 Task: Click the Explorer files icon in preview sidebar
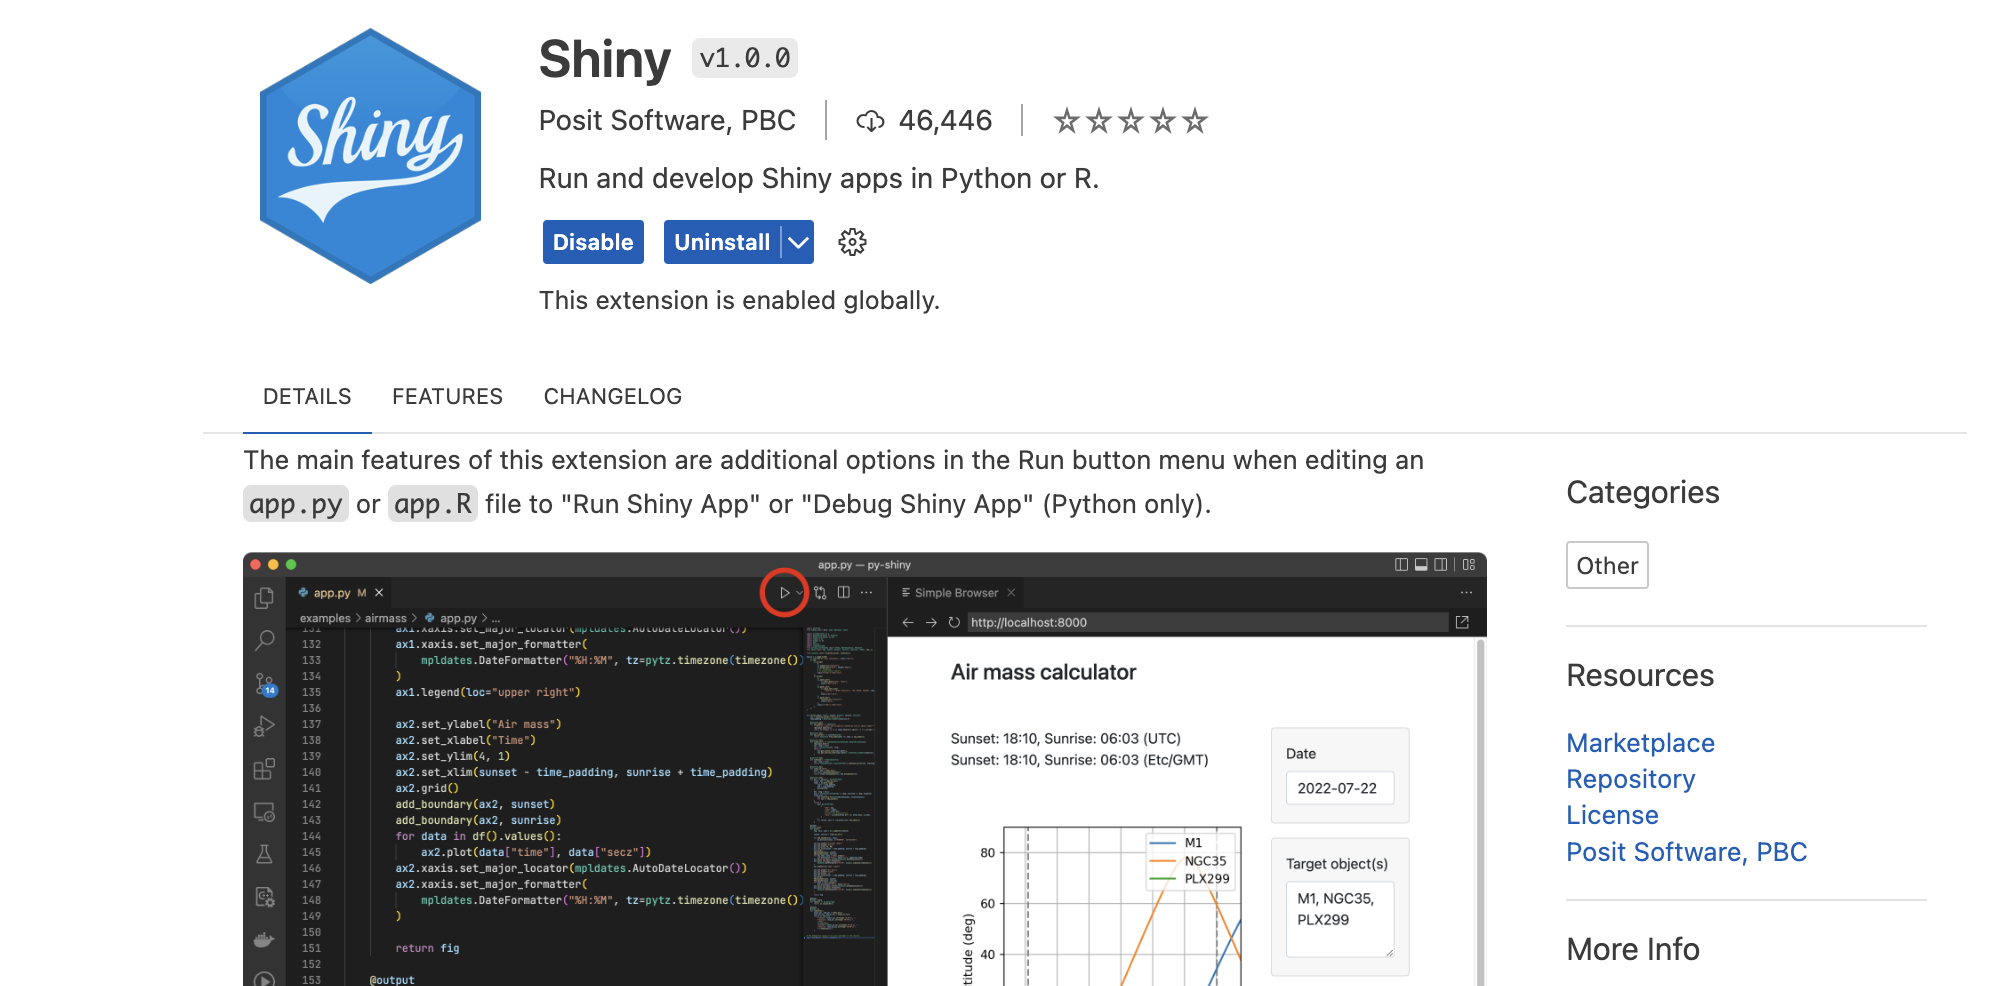point(265,598)
